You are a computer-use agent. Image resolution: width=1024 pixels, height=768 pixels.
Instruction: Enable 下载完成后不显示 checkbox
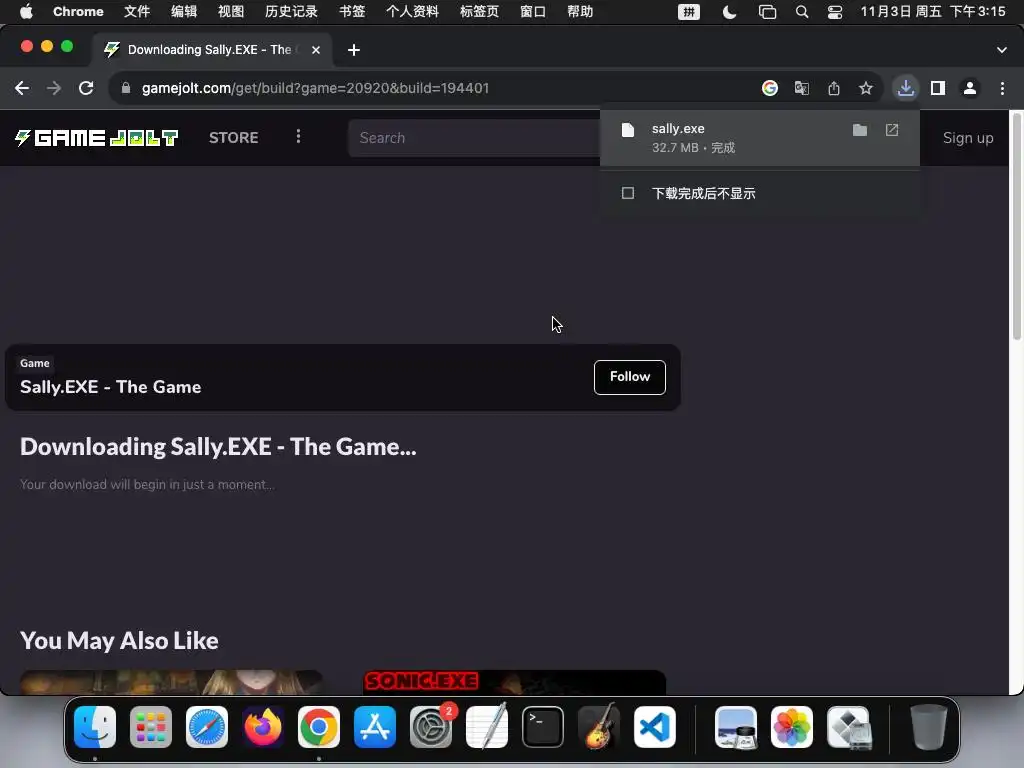tap(628, 193)
